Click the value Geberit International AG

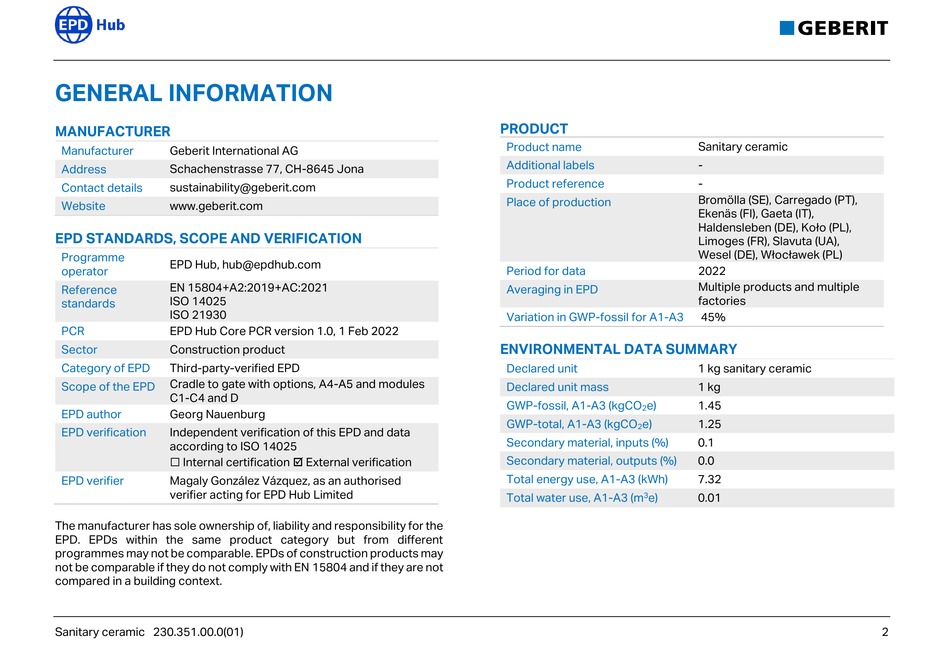point(234,151)
